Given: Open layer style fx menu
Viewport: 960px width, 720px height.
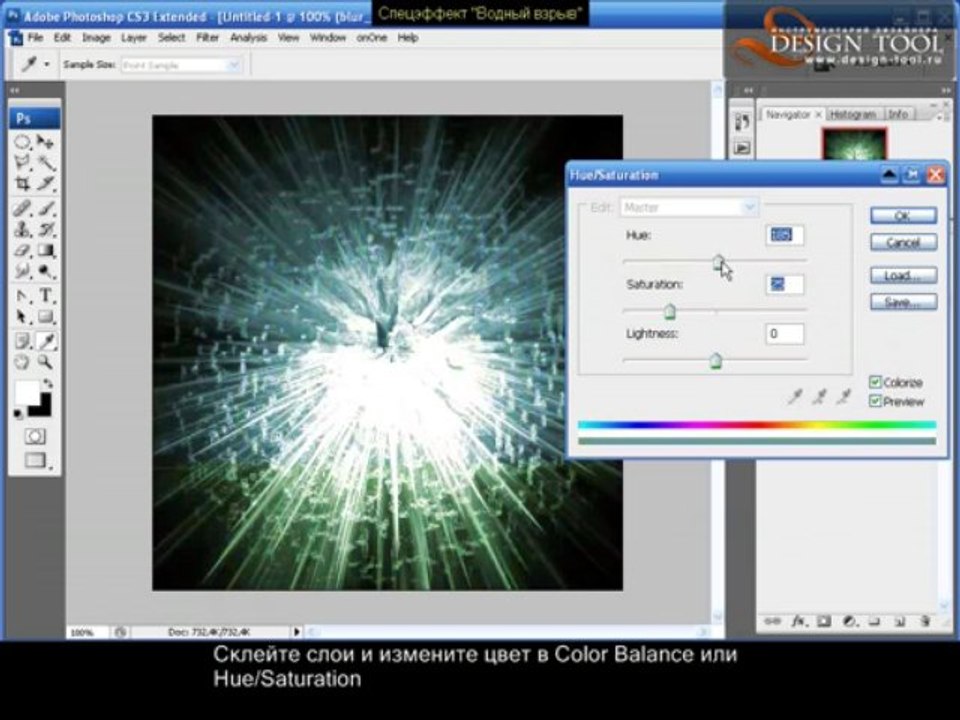Looking at the screenshot, I should pos(799,622).
